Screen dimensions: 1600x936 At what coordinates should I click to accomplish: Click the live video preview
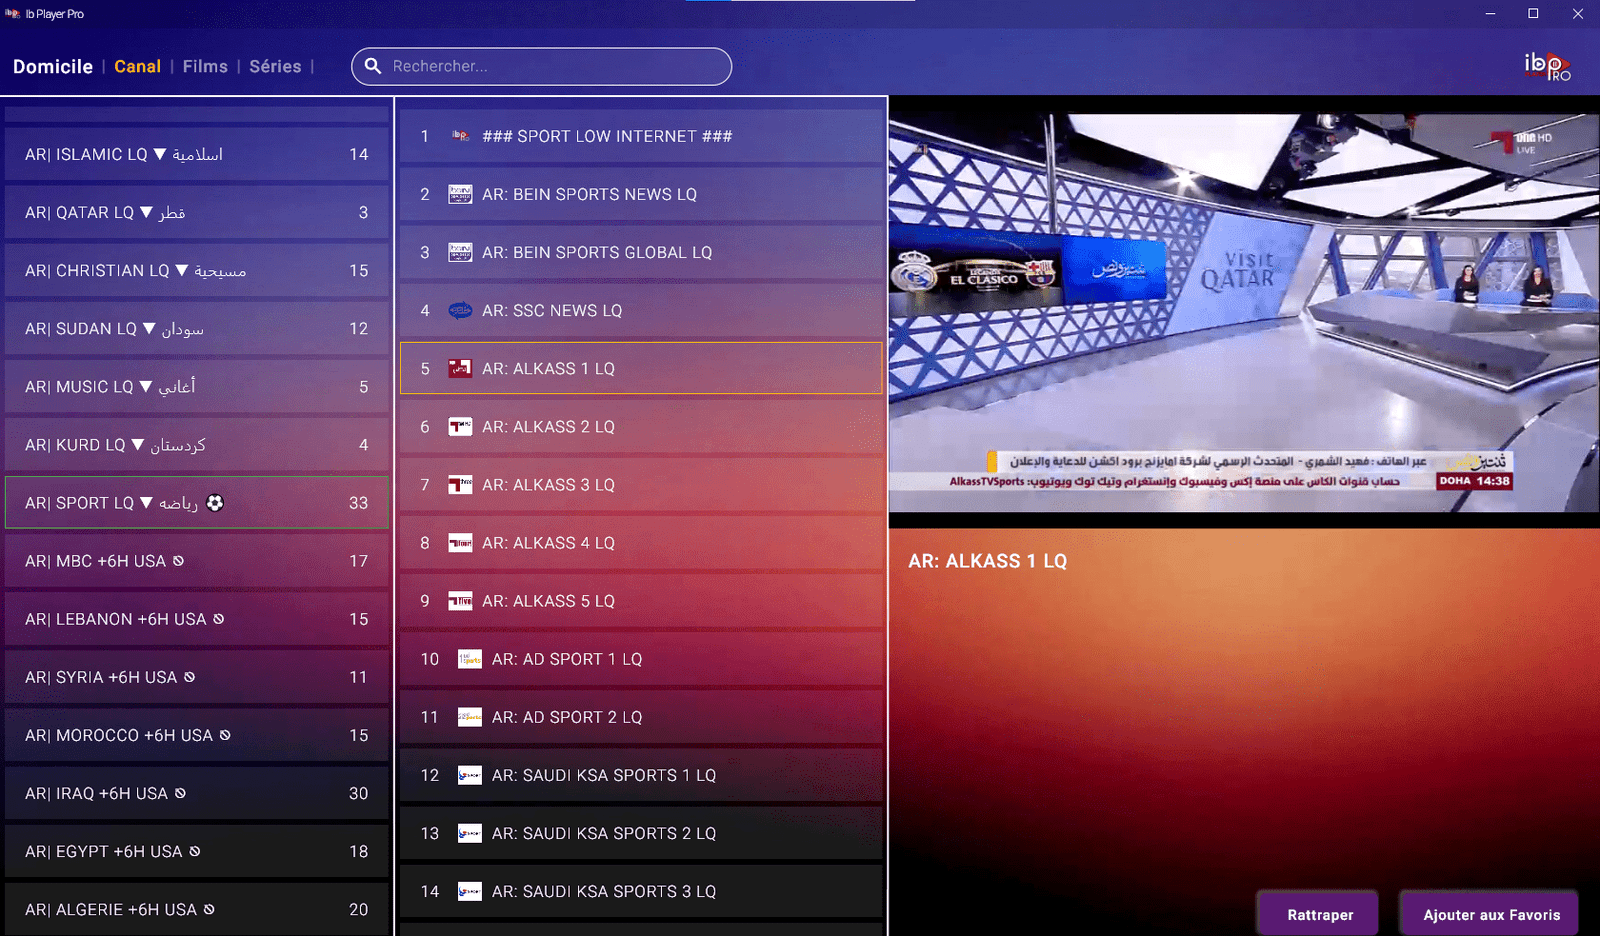(x=1244, y=313)
